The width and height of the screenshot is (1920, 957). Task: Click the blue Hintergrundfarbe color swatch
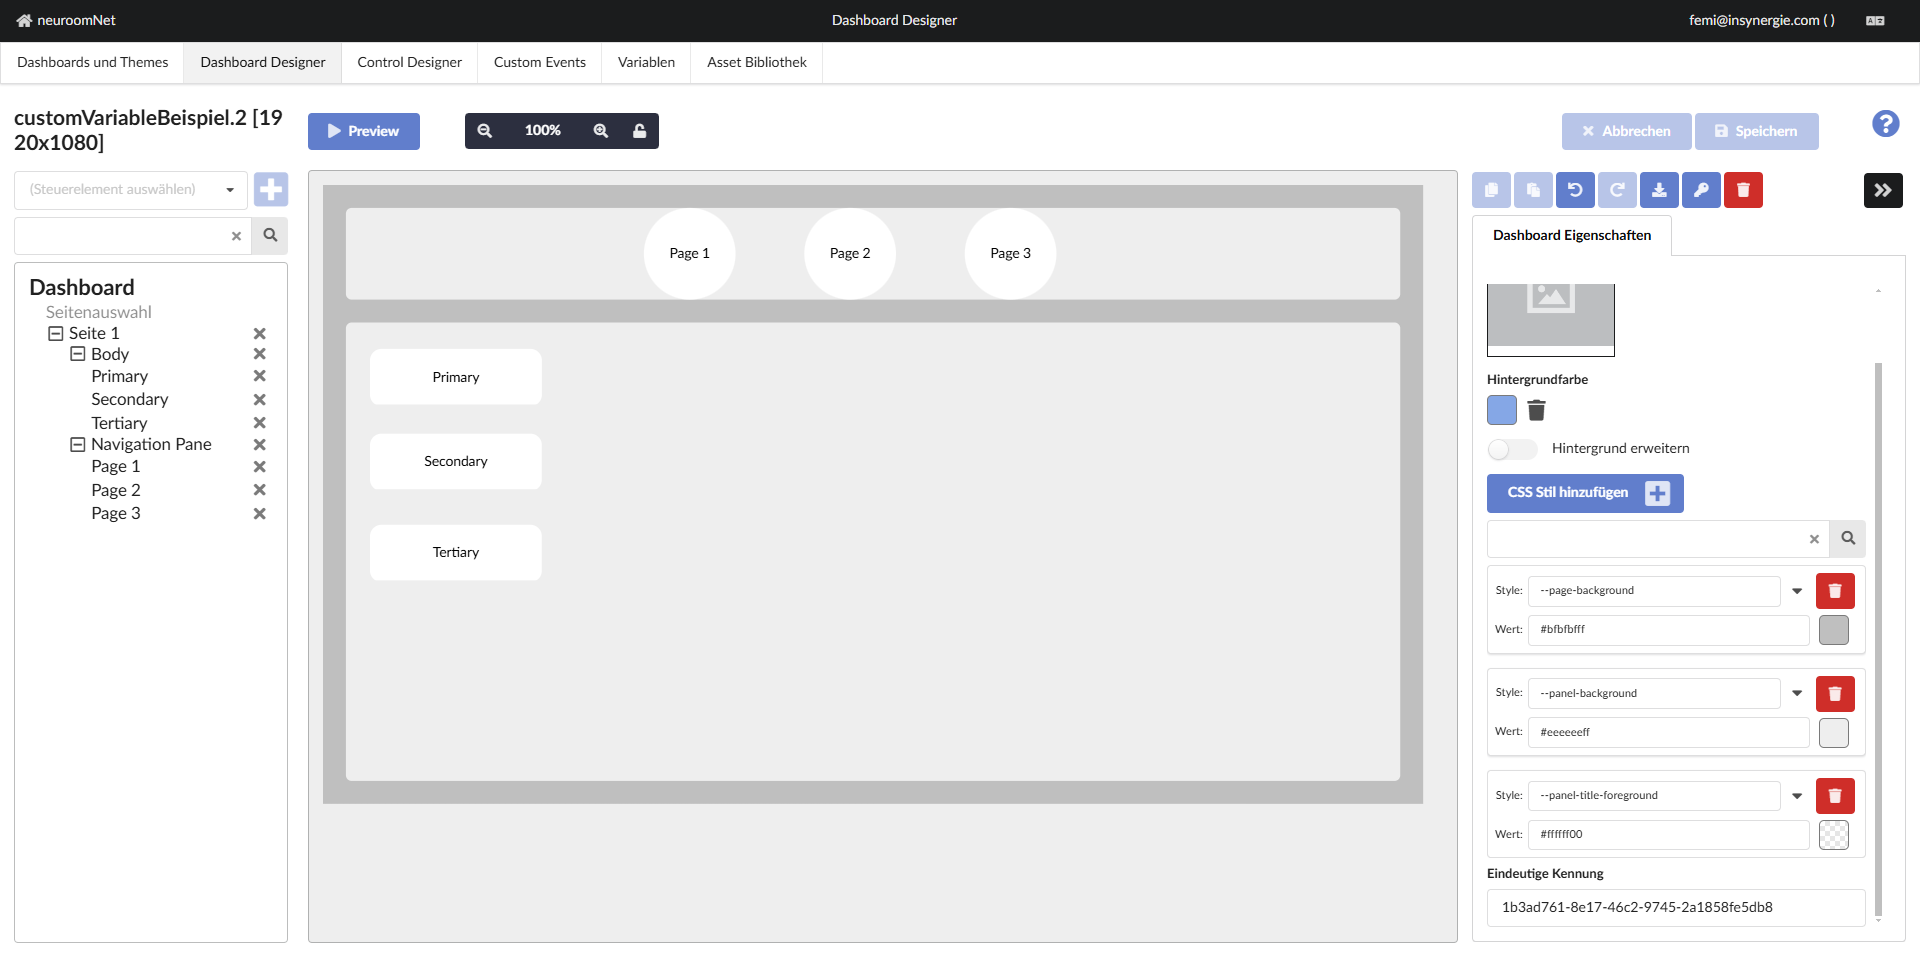click(x=1501, y=410)
